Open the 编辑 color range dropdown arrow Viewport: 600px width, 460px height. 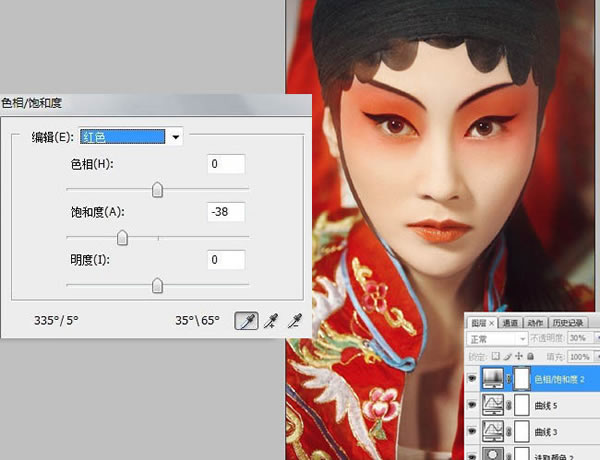click(x=175, y=137)
